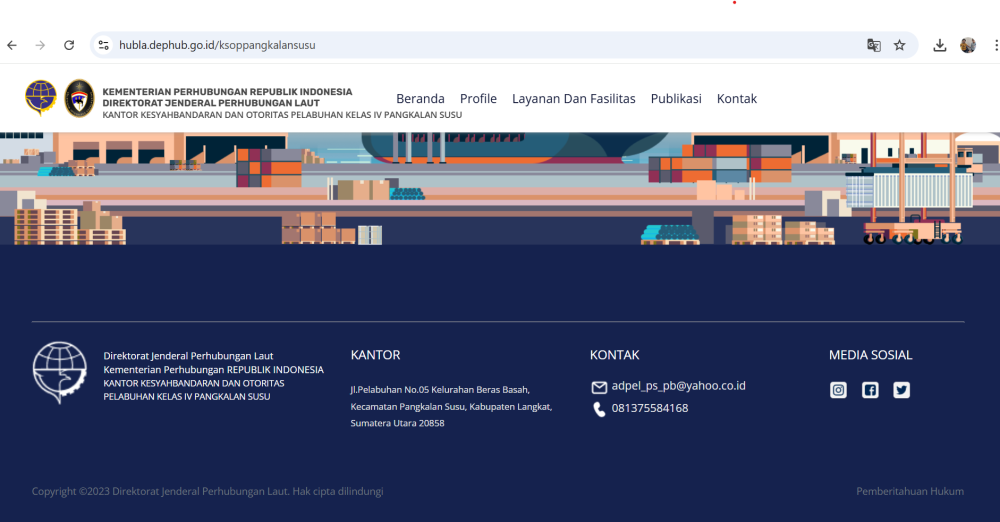Click the copyright text 'Copyright ©2023 Direktorat Jenderal Perhubungan Laut'
Screen dimensions: 1000x522
point(160,491)
